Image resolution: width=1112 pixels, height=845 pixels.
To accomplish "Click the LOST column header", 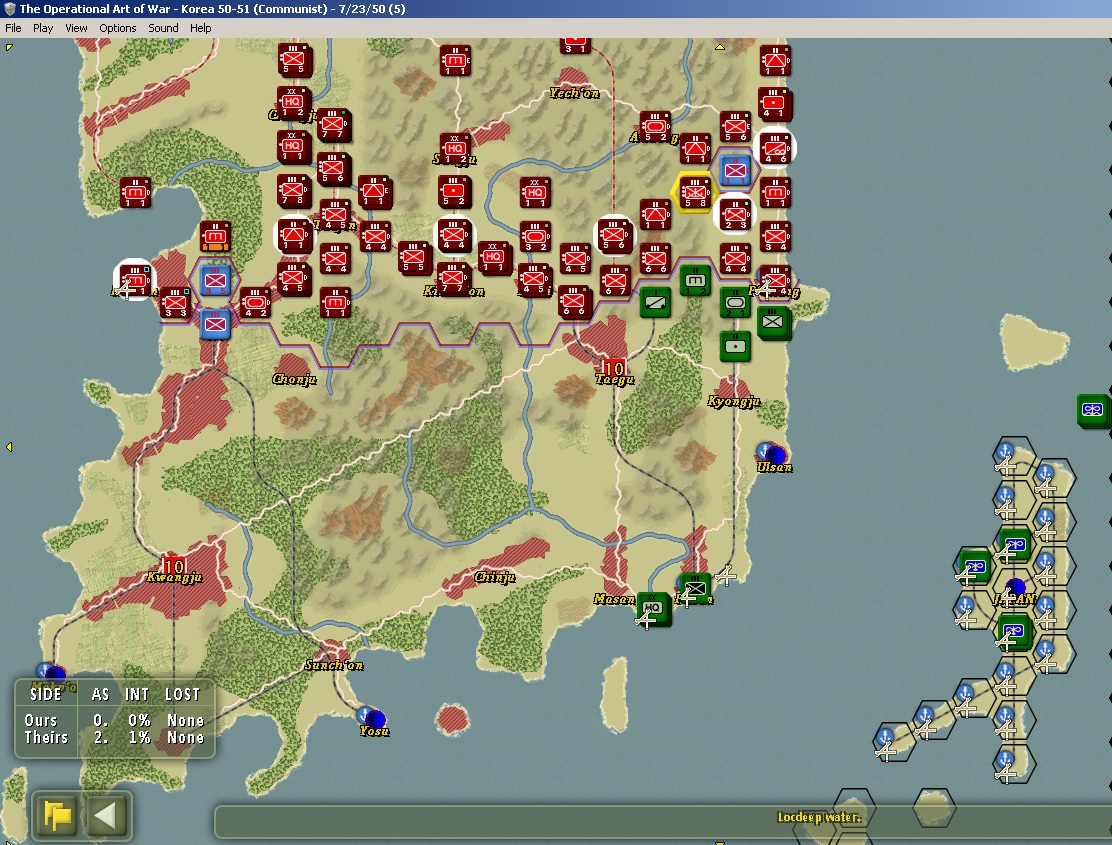I will 183,694.
